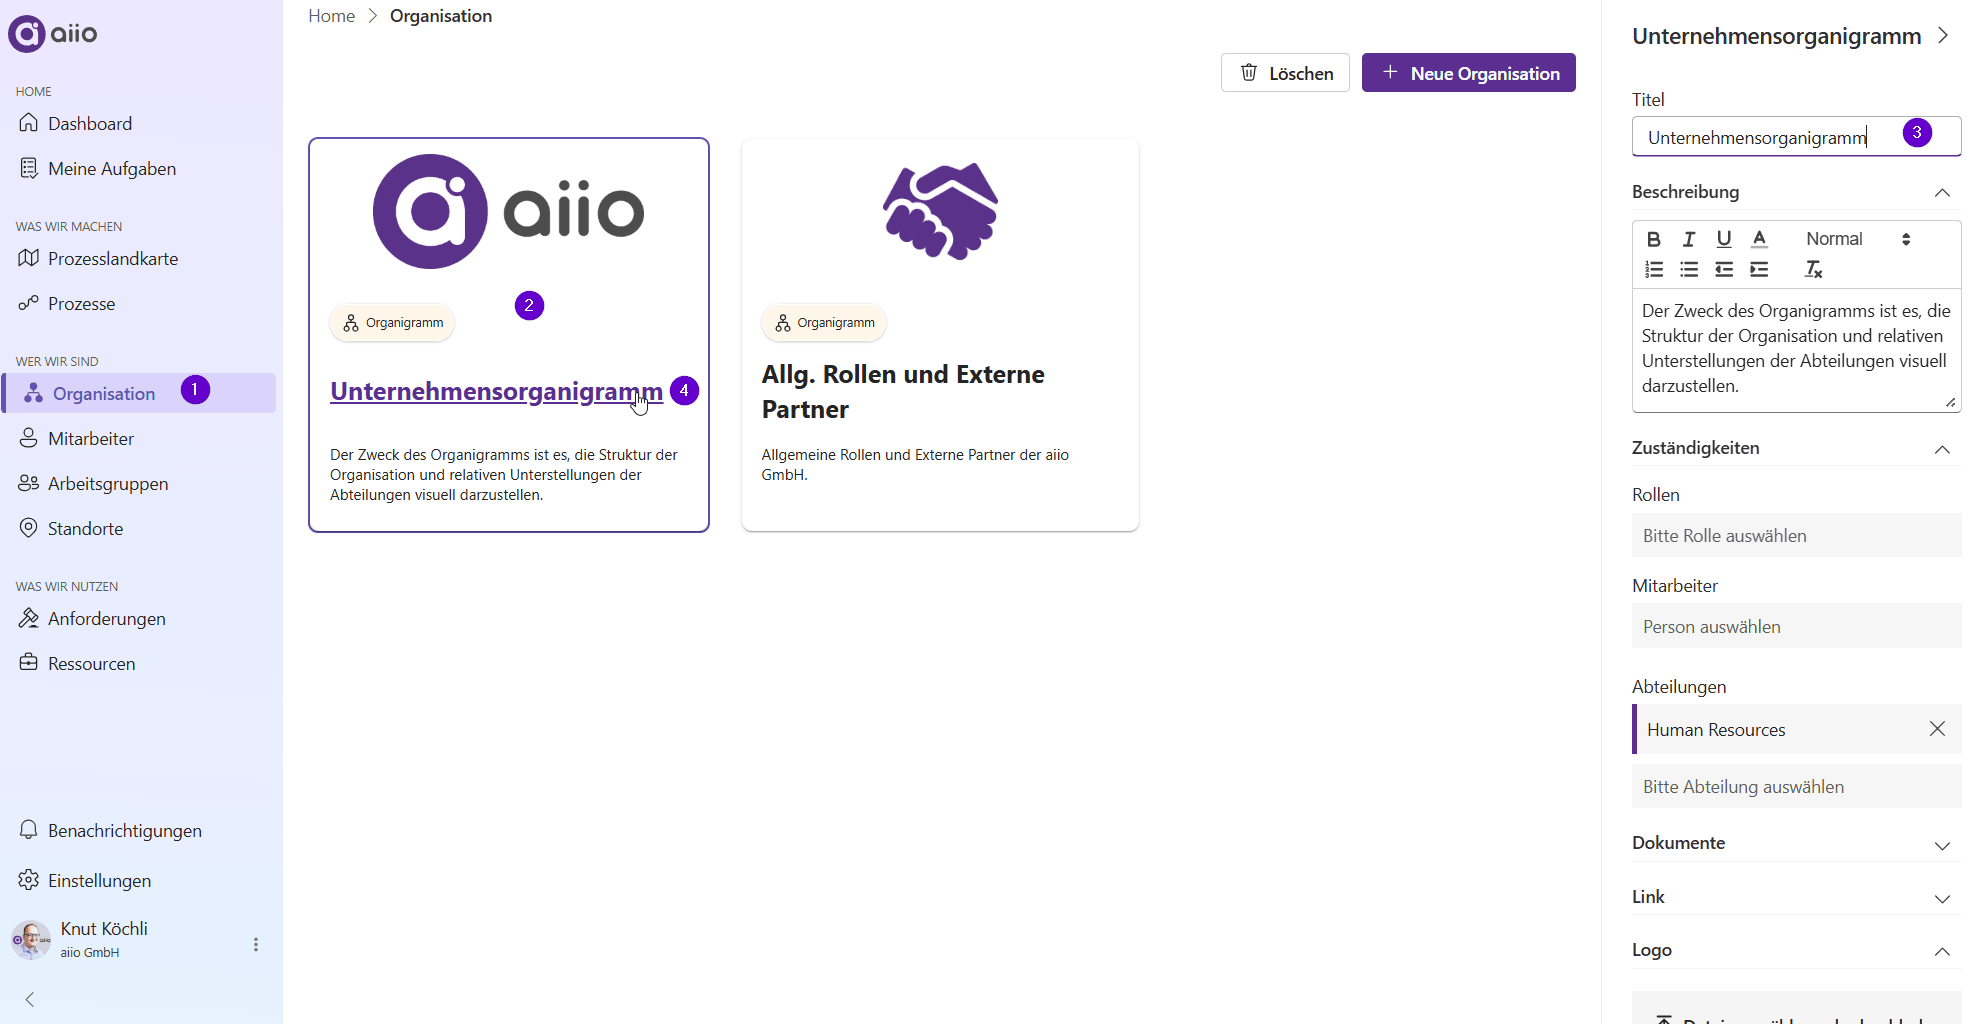Increase the text indent
This screenshot has height=1024, width=1972.
[1760, 269]
